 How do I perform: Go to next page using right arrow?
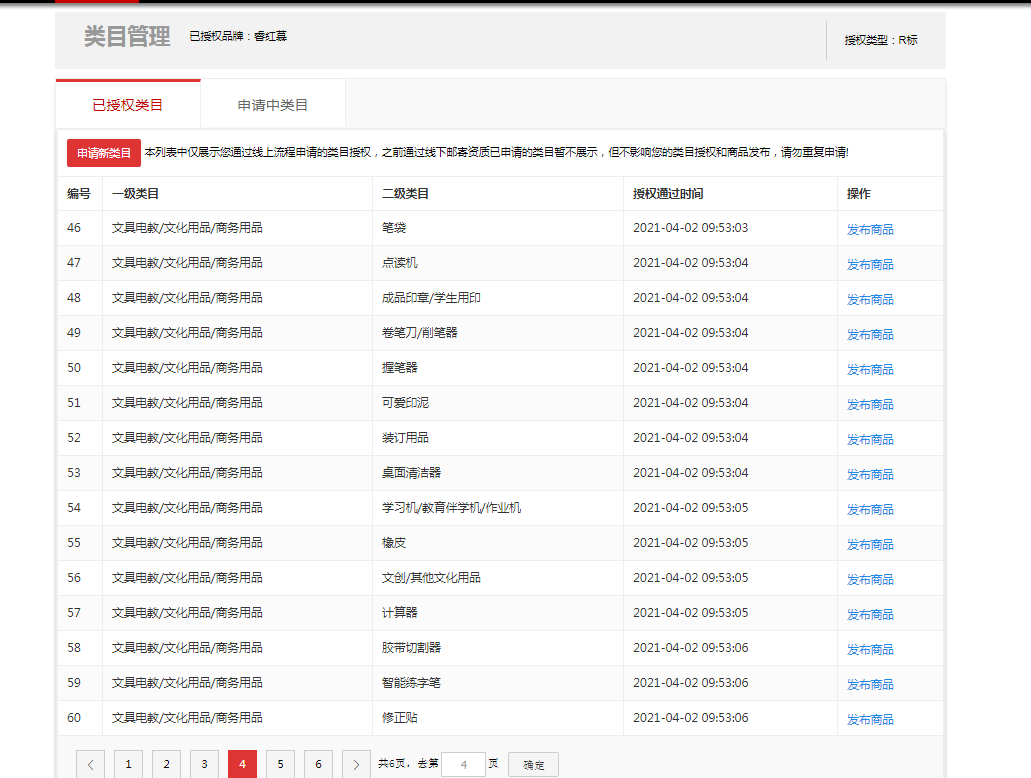[356, 764]
